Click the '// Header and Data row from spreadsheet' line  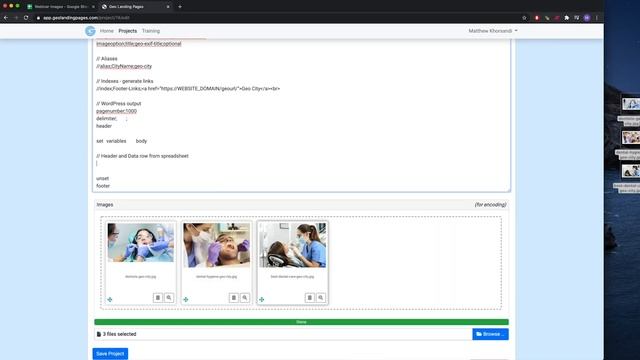pyautogui.click(x=142, y=156)
